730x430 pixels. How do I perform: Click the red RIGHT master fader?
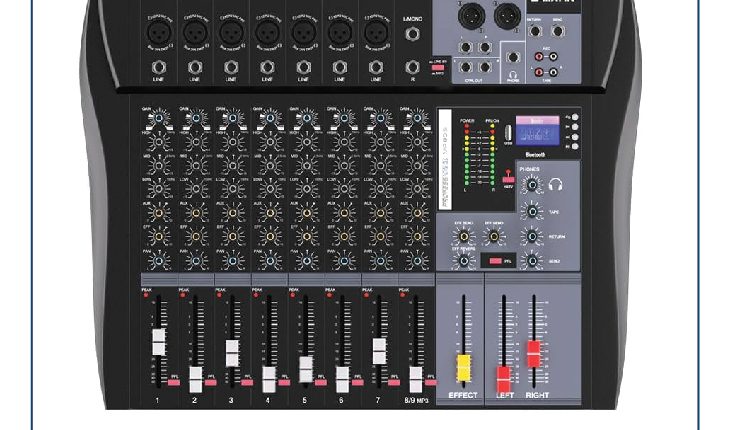click(x=533, y=353)
